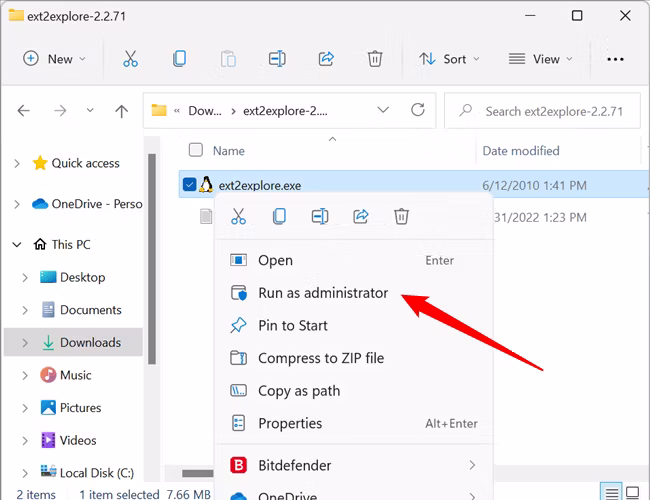Choose Run as administrator
This screenshot has width=650, height=500.
(354, 293)
